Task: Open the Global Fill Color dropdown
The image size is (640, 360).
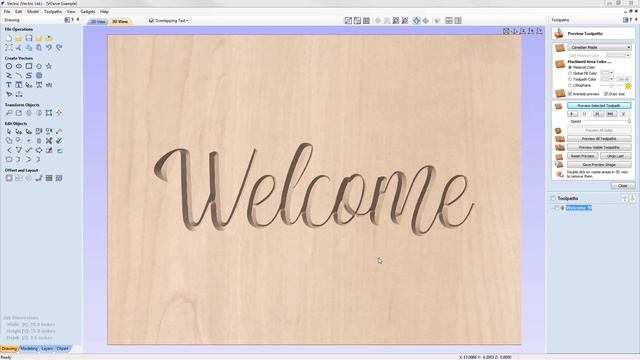Action: click(607, 73)
